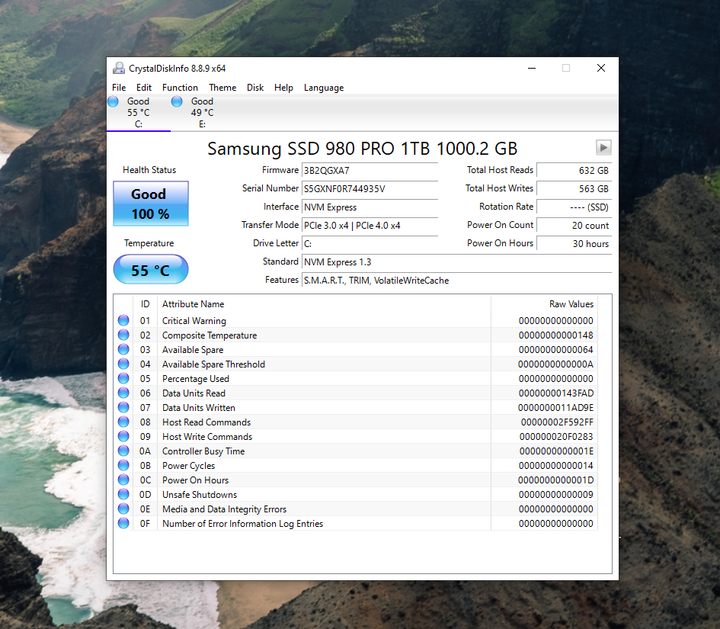Close the CrystalDiskInfo window
720x629 pixels.
click(601, 68)
